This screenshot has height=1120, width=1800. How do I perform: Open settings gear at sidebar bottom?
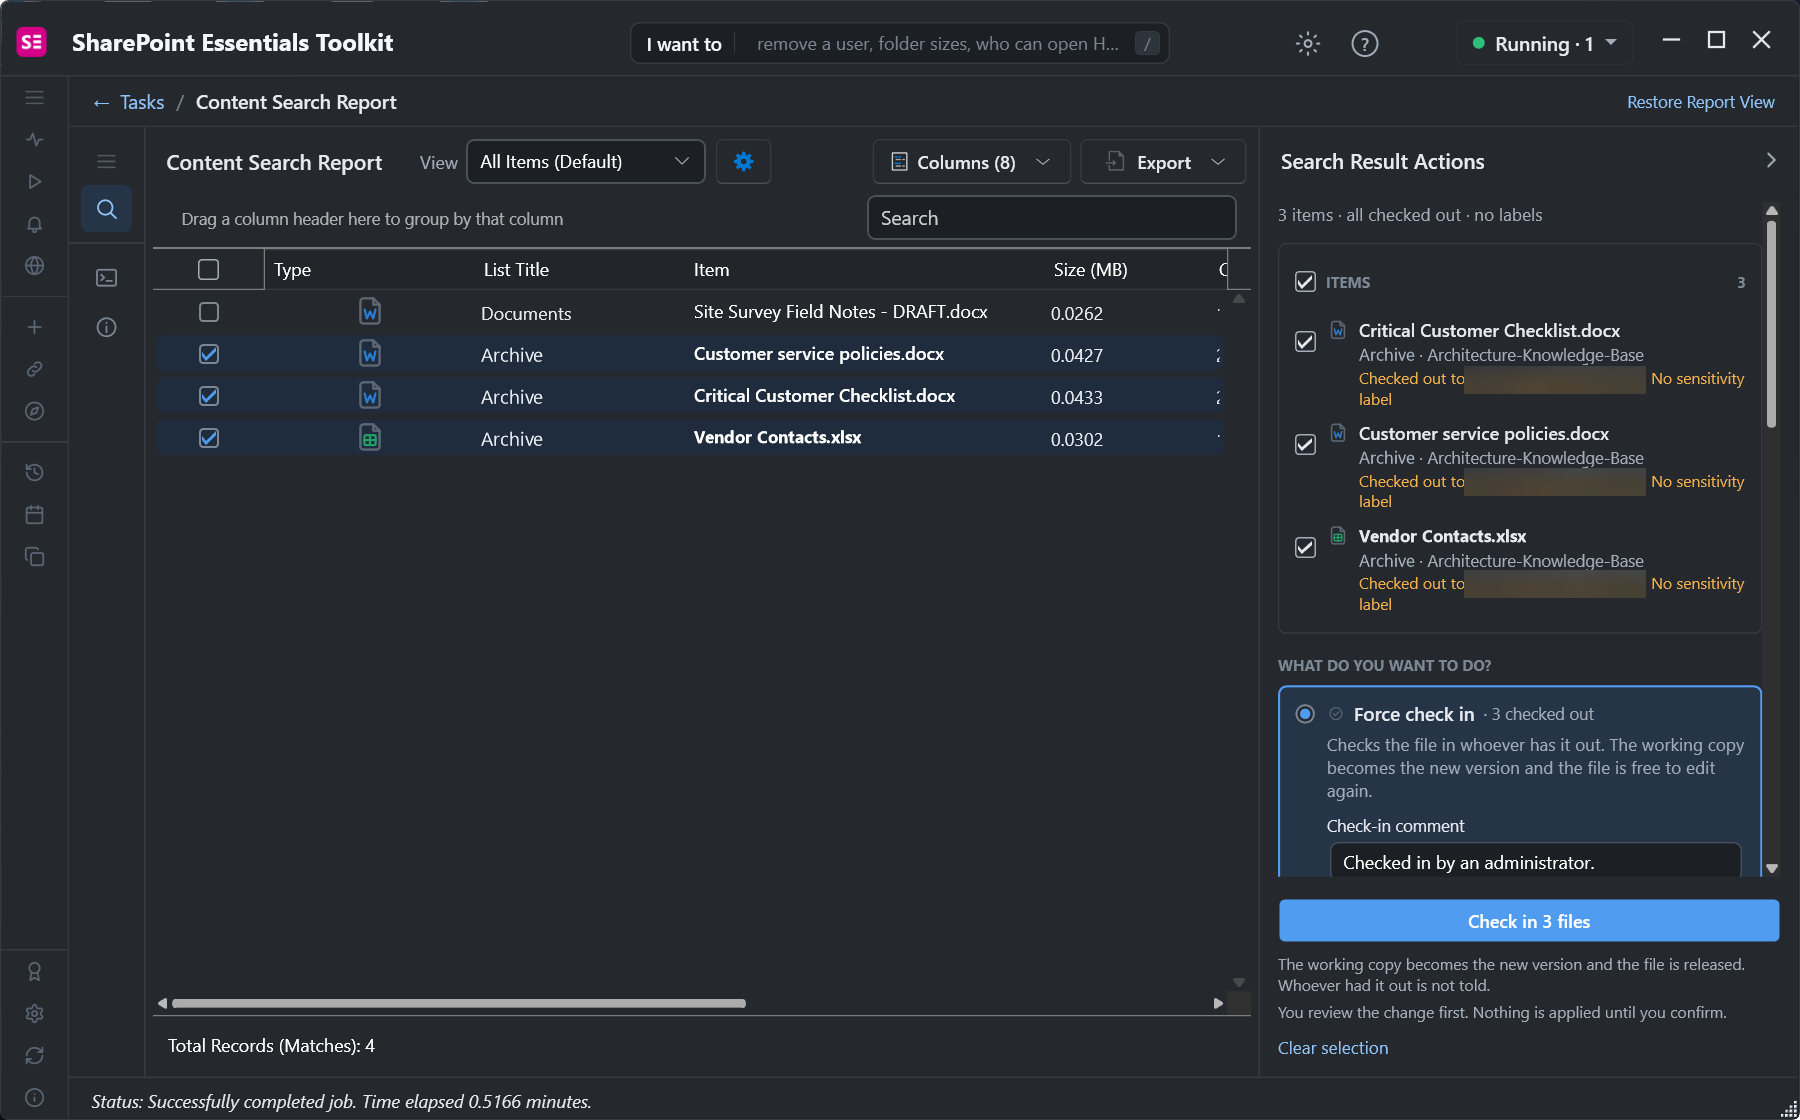point(35,1013)
